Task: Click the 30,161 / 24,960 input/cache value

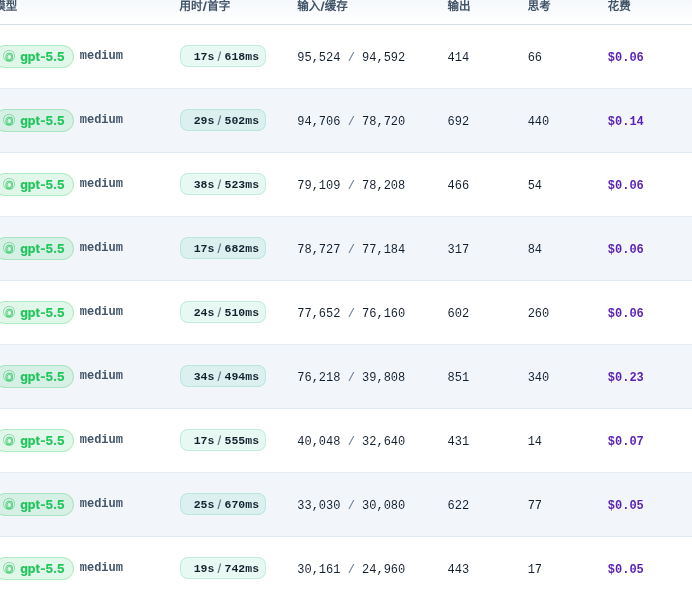Action: point(351,569)
